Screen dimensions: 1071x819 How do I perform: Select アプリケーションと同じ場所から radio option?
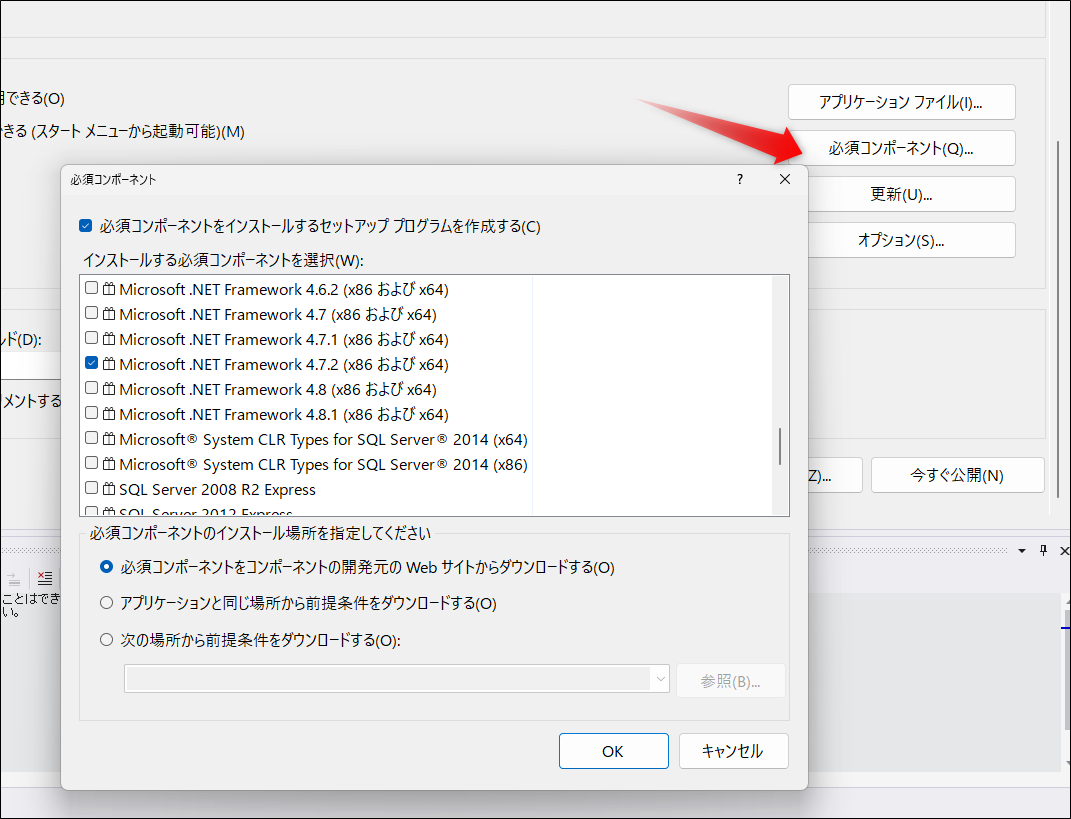point(107,603)
